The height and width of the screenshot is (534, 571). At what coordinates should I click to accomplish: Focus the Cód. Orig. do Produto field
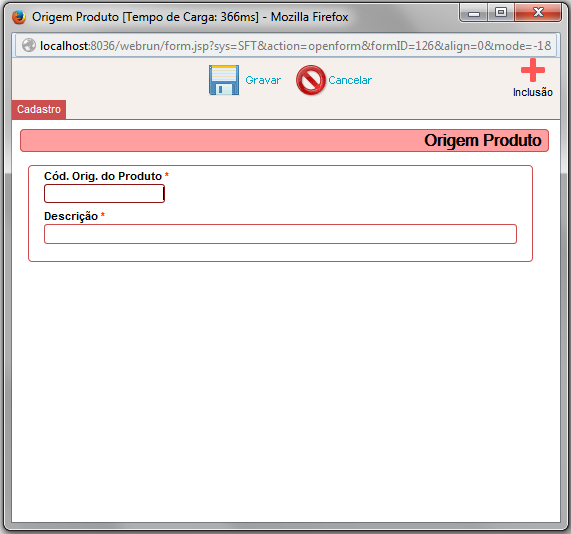coord(105,193)
